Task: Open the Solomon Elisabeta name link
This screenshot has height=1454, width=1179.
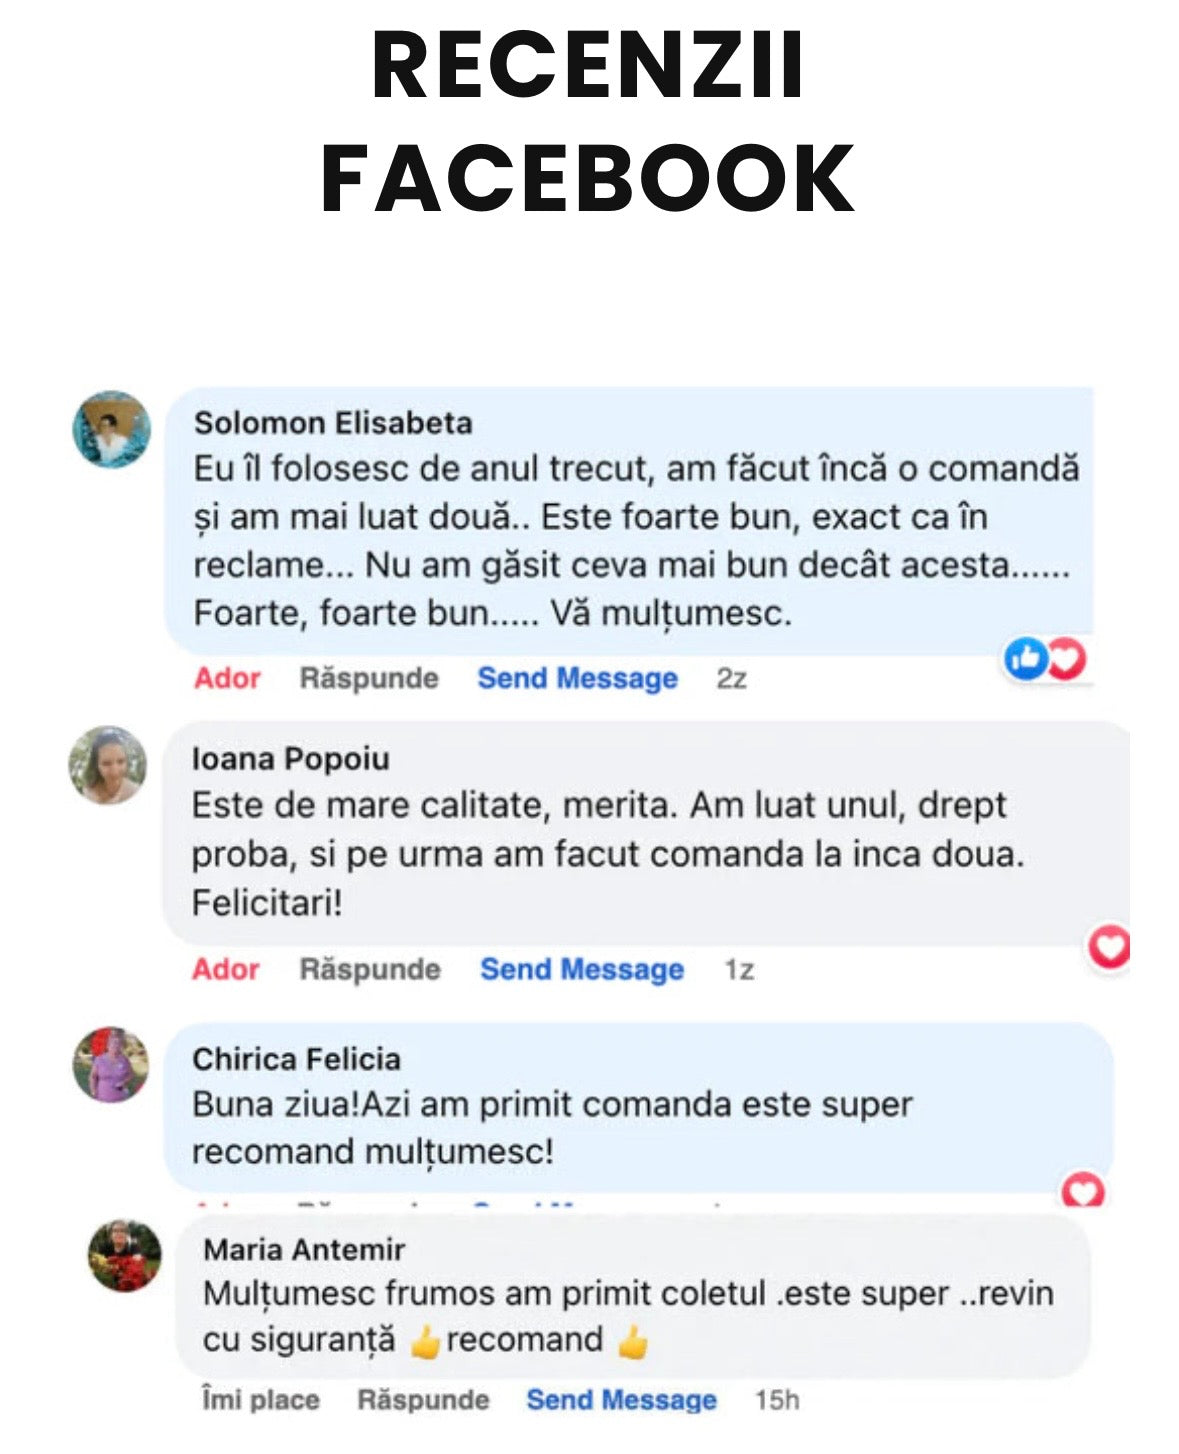Action: click(x=333, y=422)
